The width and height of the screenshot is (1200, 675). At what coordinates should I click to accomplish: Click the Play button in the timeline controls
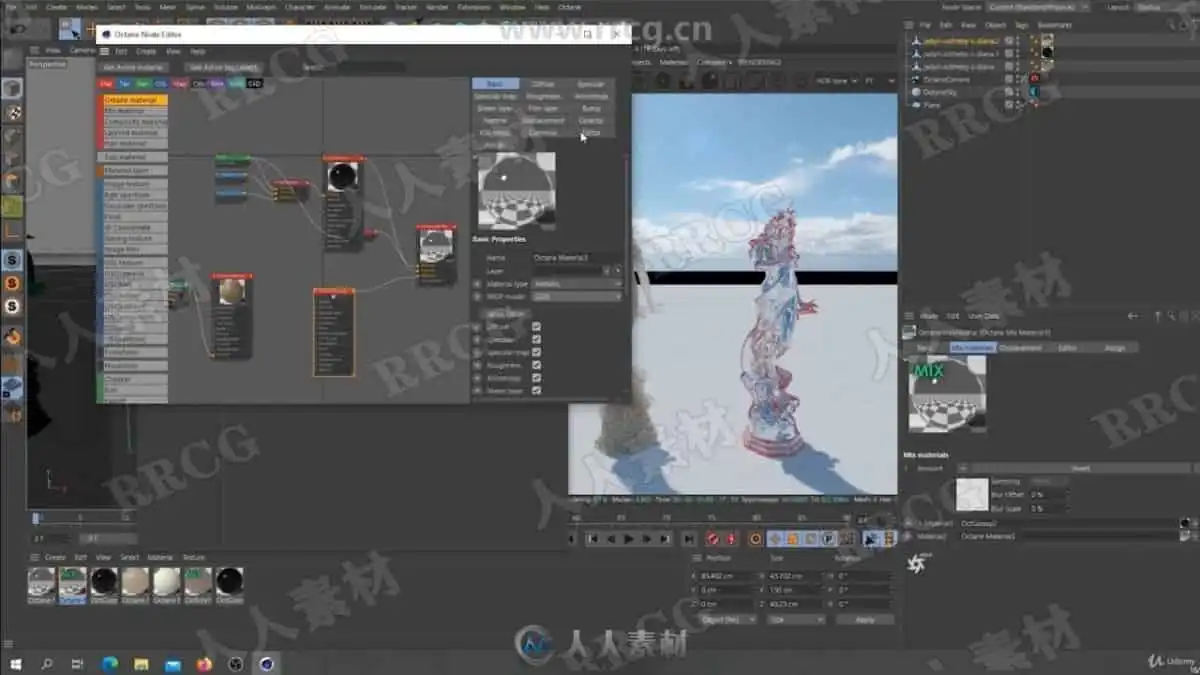(x=628, y=538)
